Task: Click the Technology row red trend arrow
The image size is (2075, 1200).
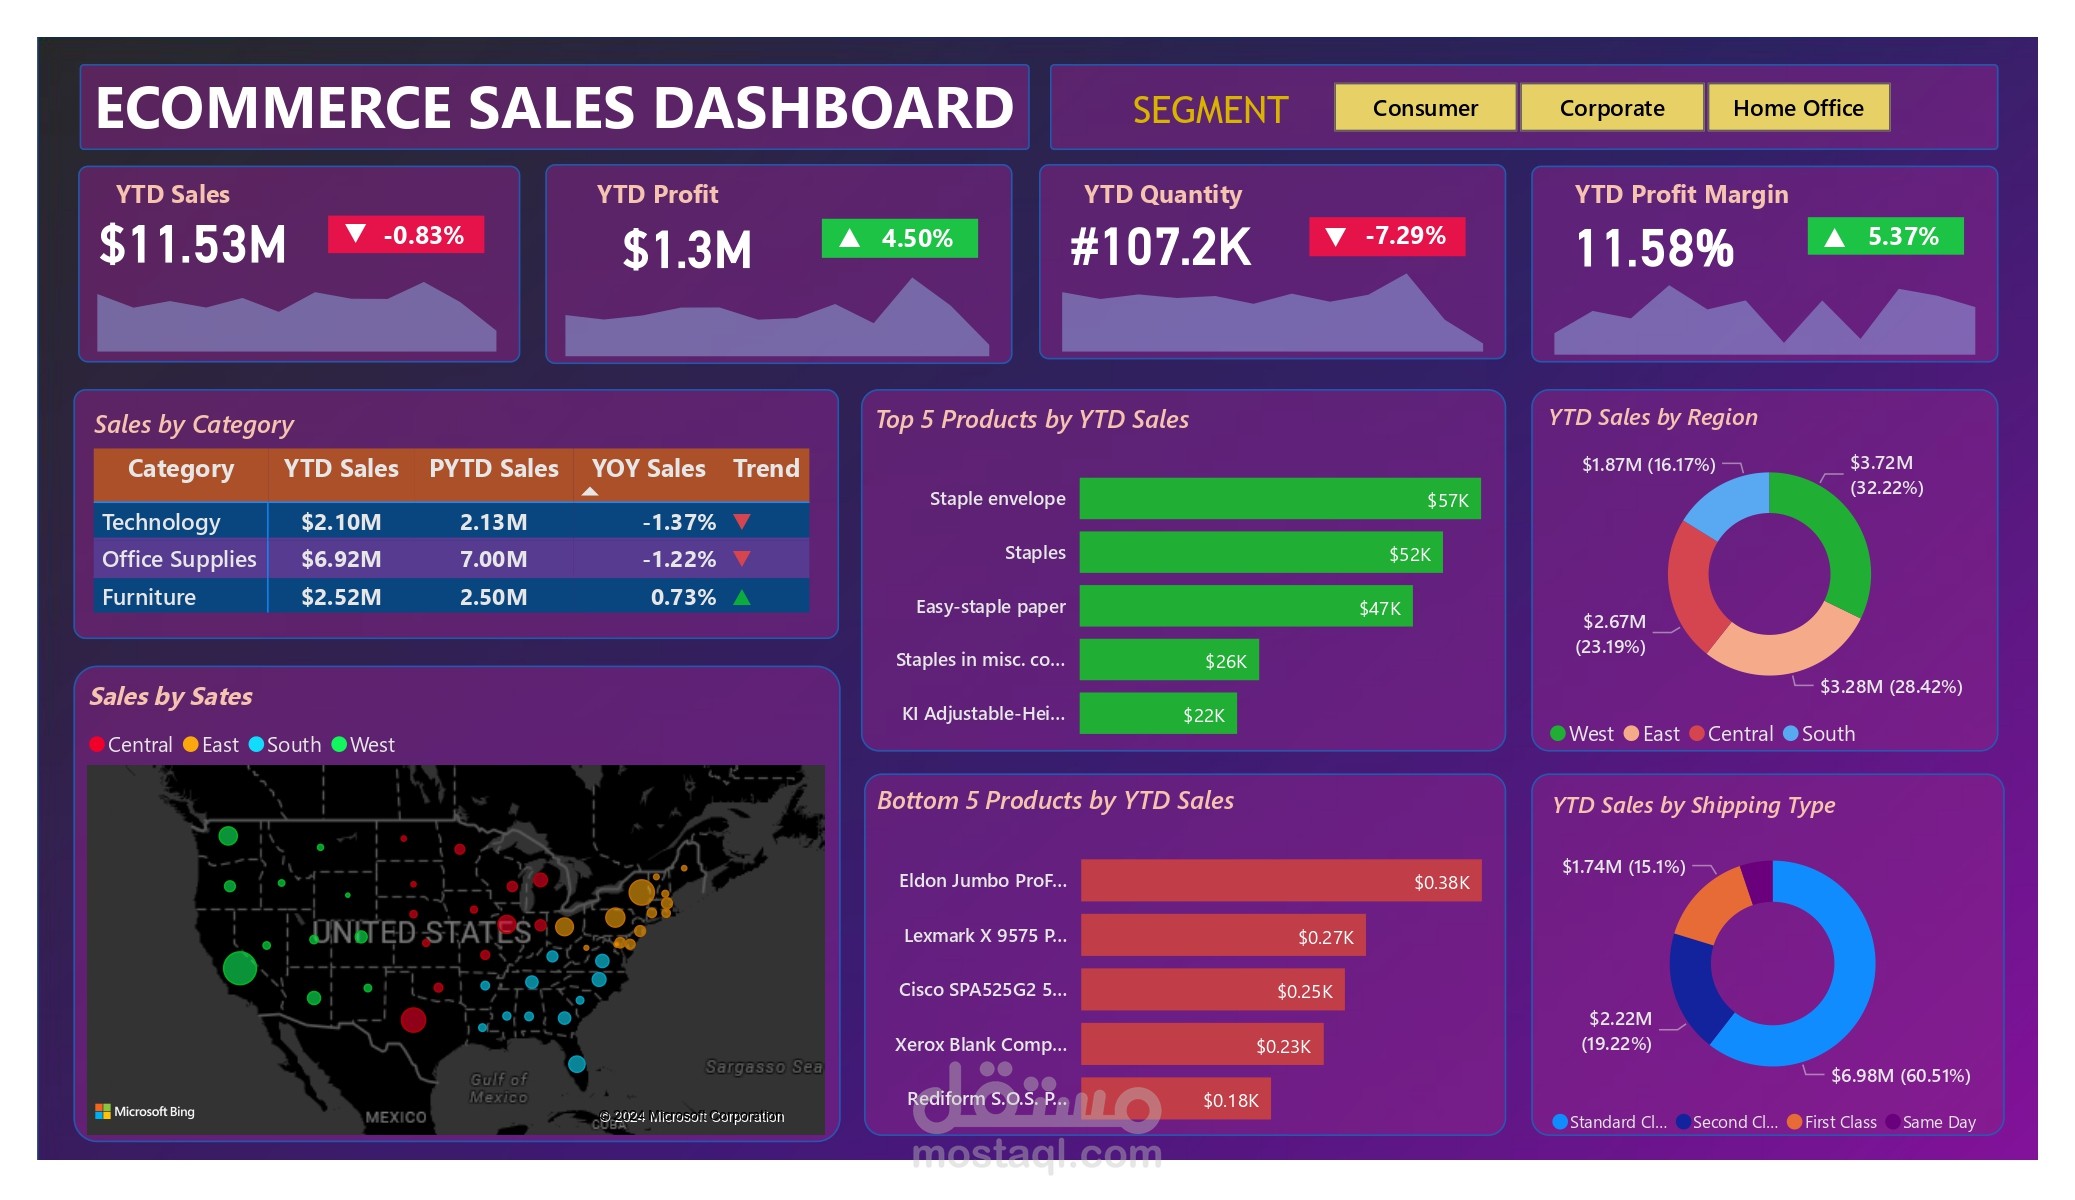Action: (x=742, y=521)
